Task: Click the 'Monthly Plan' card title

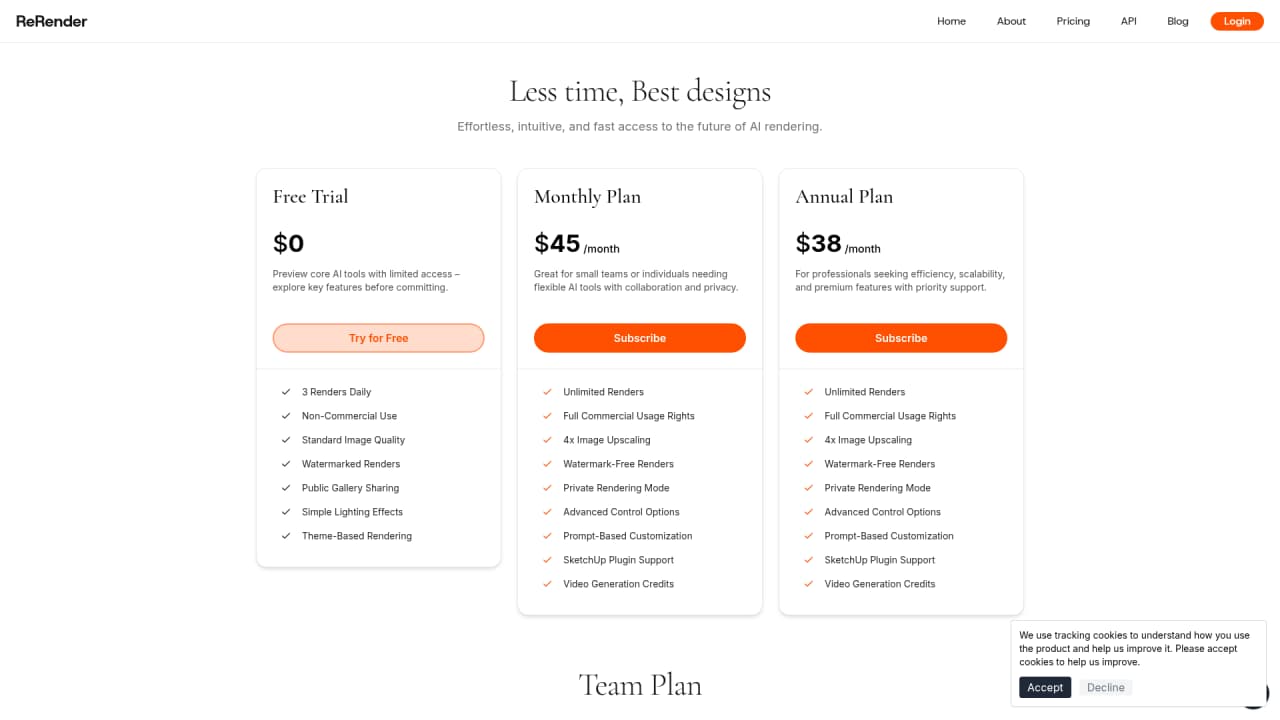Action: pos(587,197)
